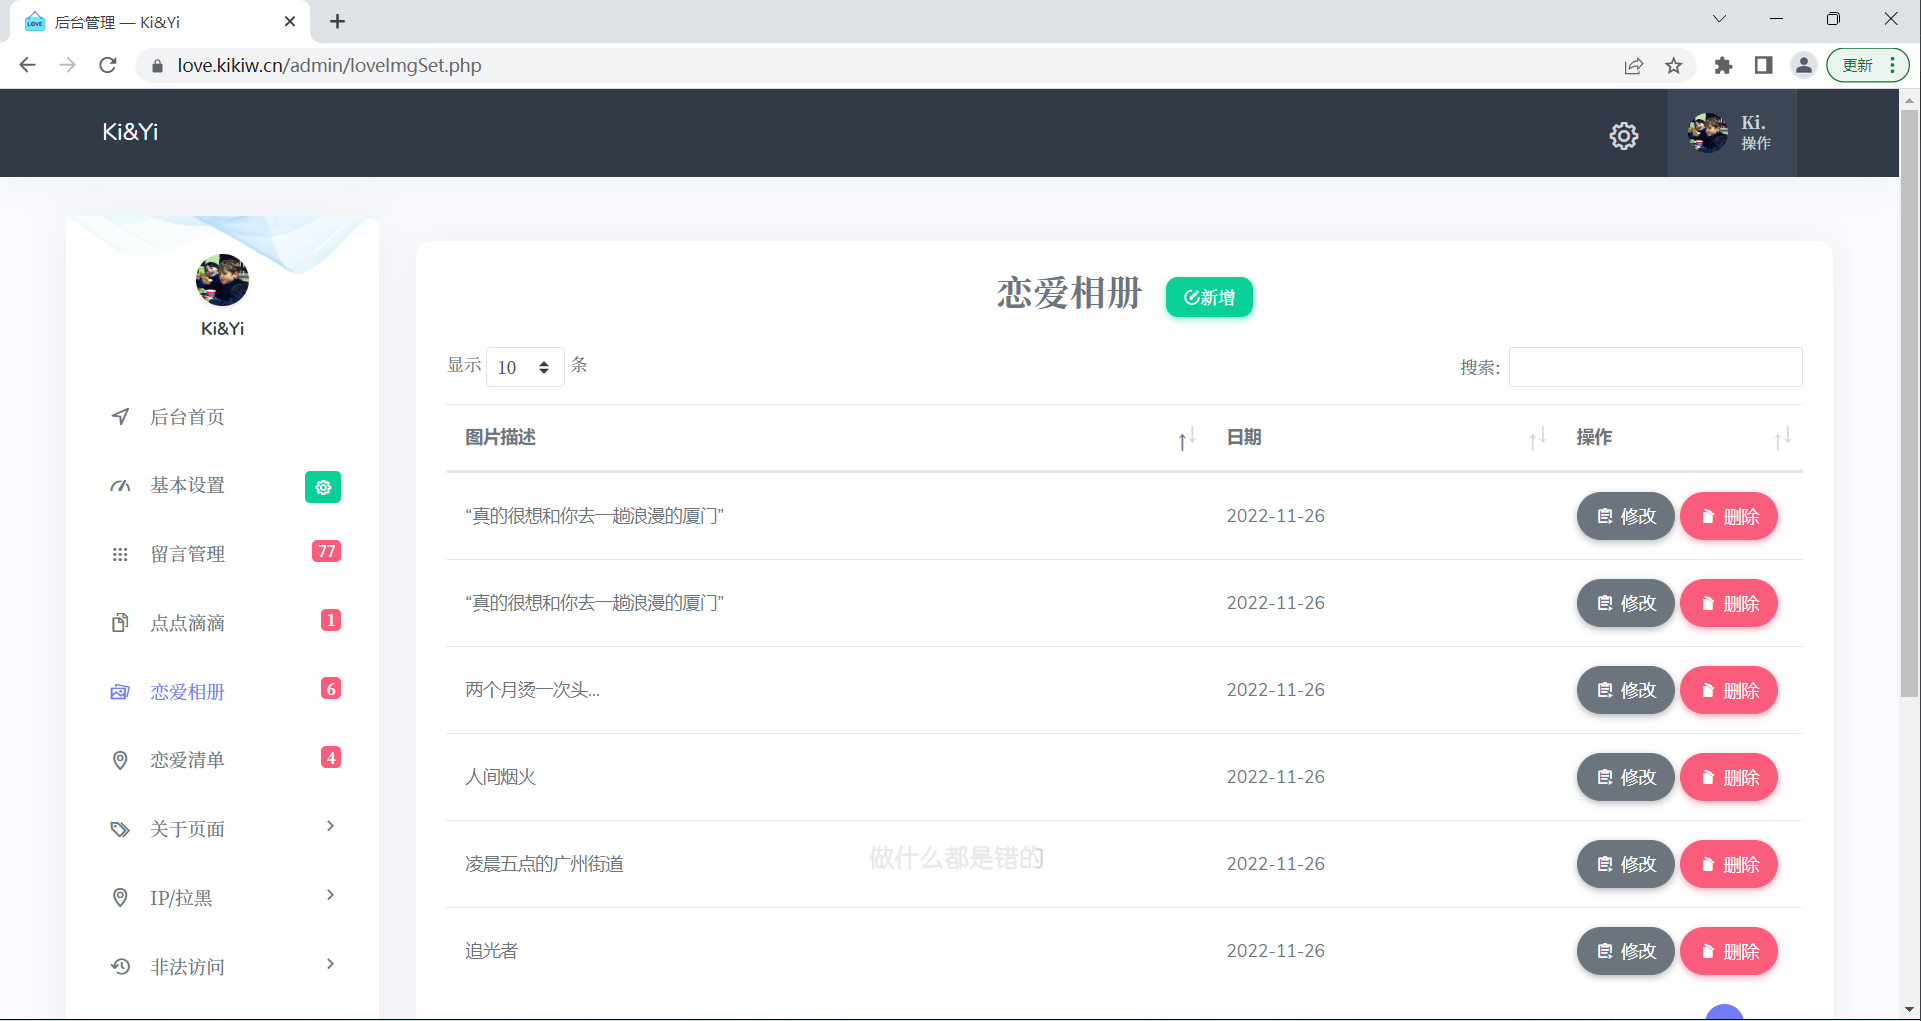Bookmark this page with the star icon
Screen dimensions: 1921x1021
pos(1673,66)
